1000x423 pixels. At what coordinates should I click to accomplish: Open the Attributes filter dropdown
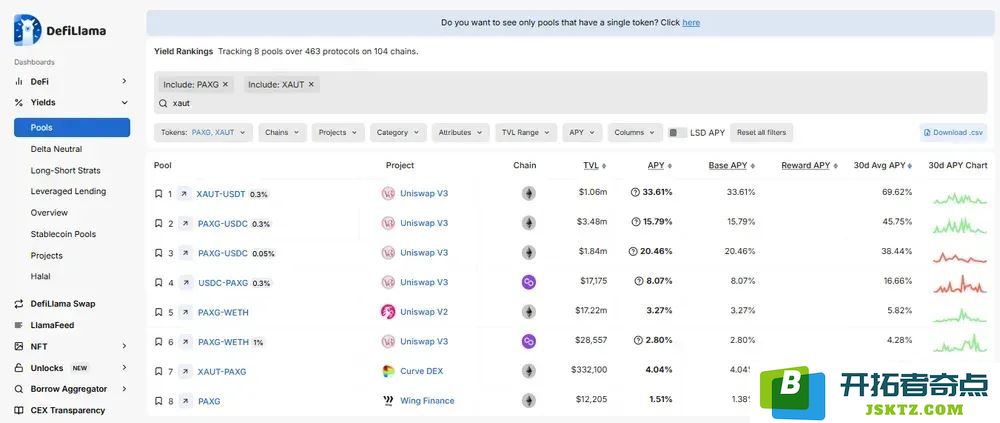[460, 133]
